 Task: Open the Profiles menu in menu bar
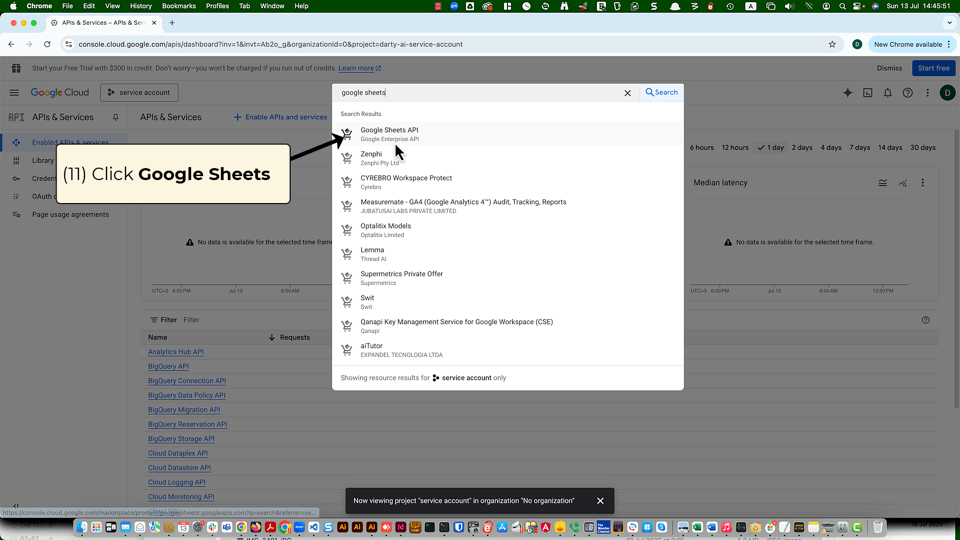(x=217, y=6)
